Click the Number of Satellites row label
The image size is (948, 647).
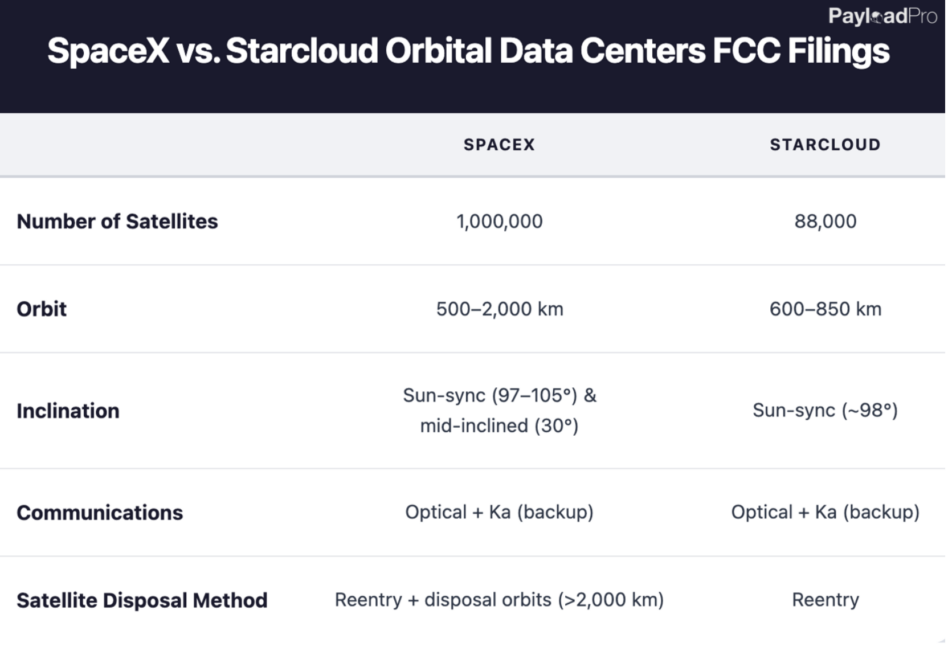(117, 221)
